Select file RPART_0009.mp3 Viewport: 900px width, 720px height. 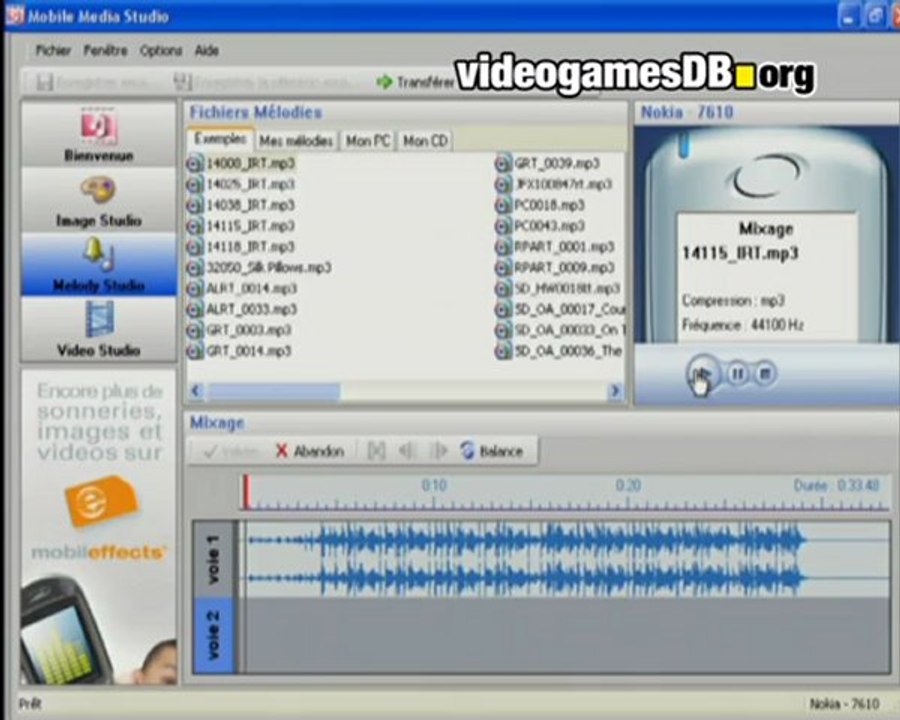pyautogui.click(x=564, y=268)
